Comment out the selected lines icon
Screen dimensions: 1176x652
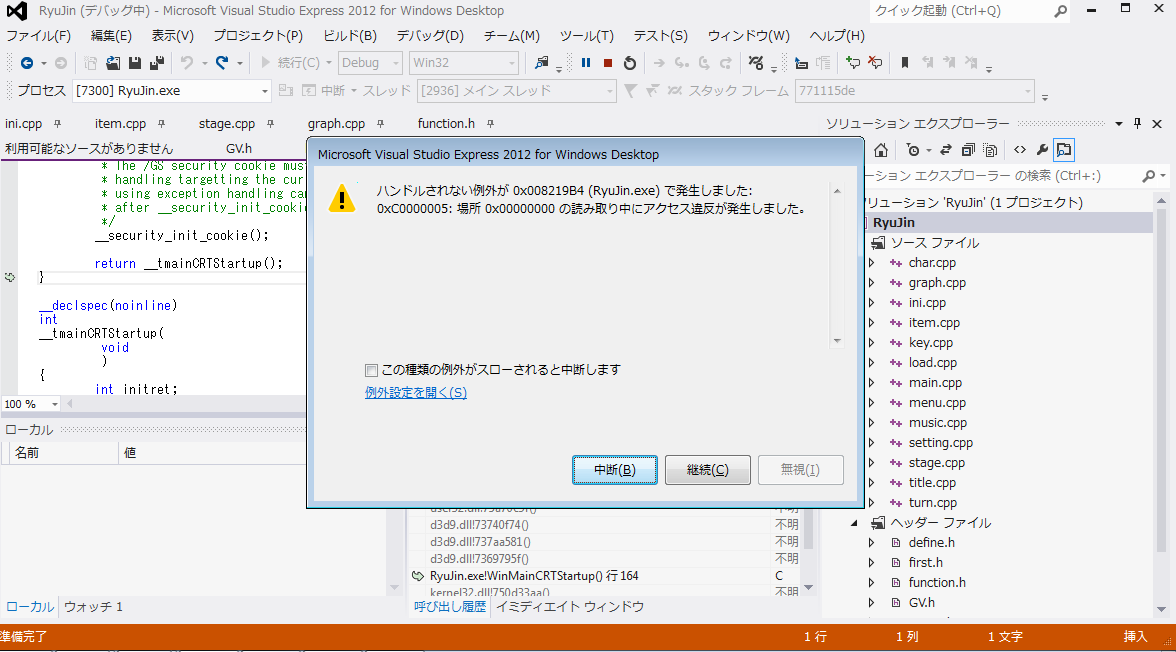(x=853, y=63)
